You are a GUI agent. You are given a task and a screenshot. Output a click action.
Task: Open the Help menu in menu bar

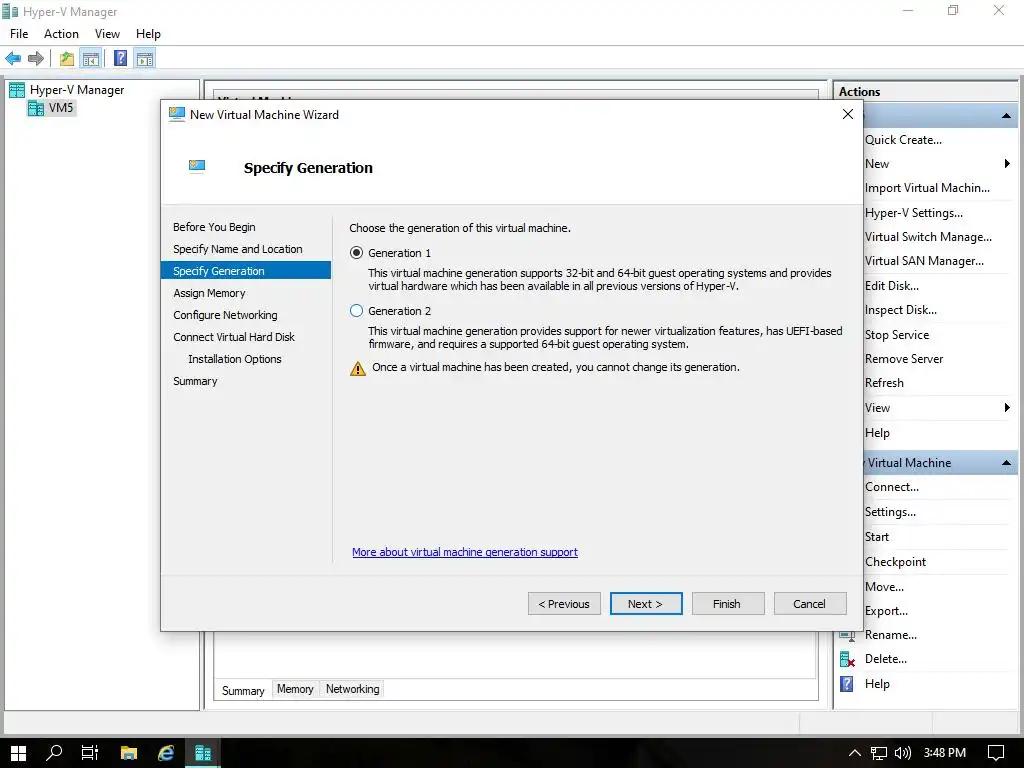pos(148,34)
